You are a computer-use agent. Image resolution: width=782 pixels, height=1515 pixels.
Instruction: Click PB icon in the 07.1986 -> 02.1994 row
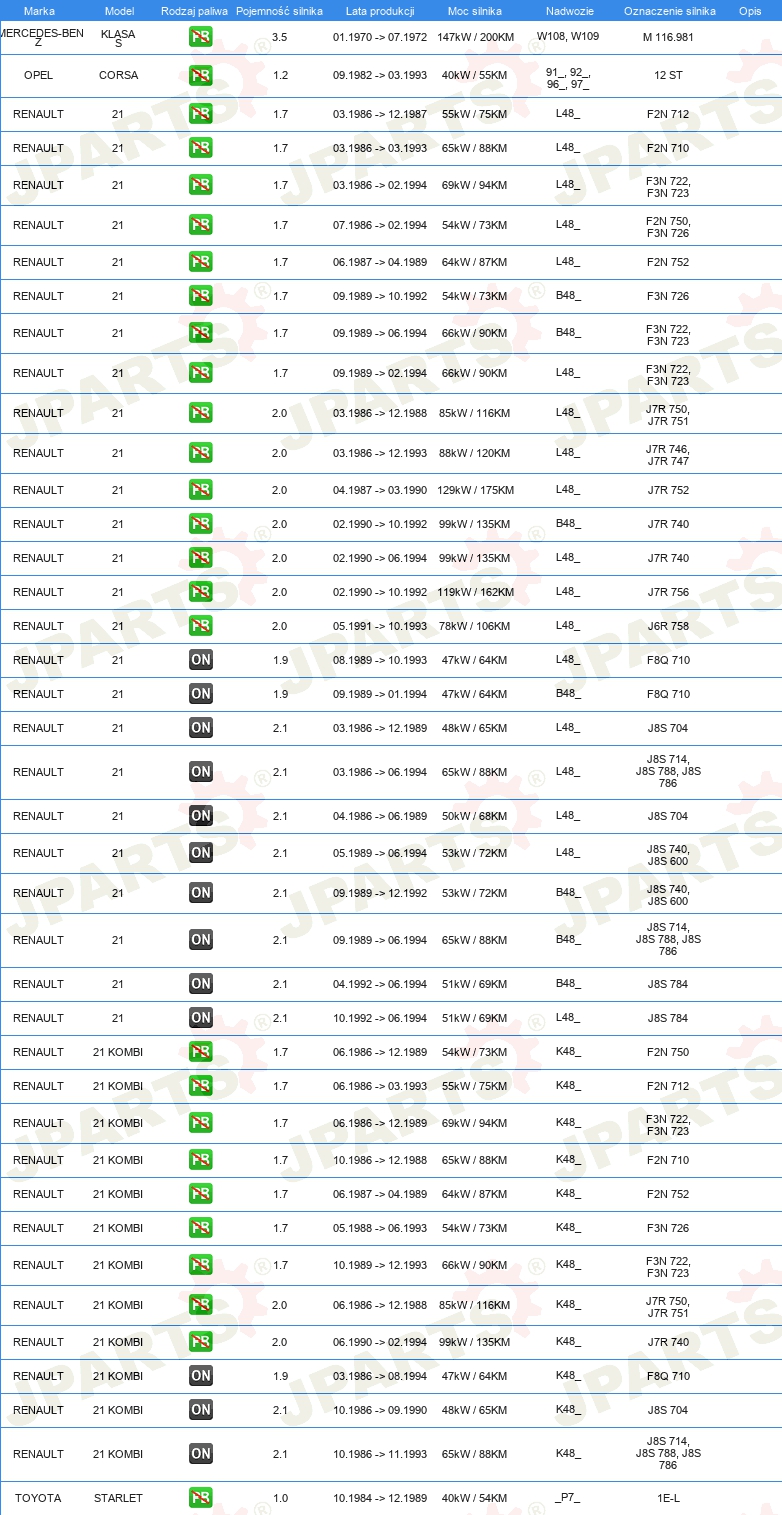(200, 225)
